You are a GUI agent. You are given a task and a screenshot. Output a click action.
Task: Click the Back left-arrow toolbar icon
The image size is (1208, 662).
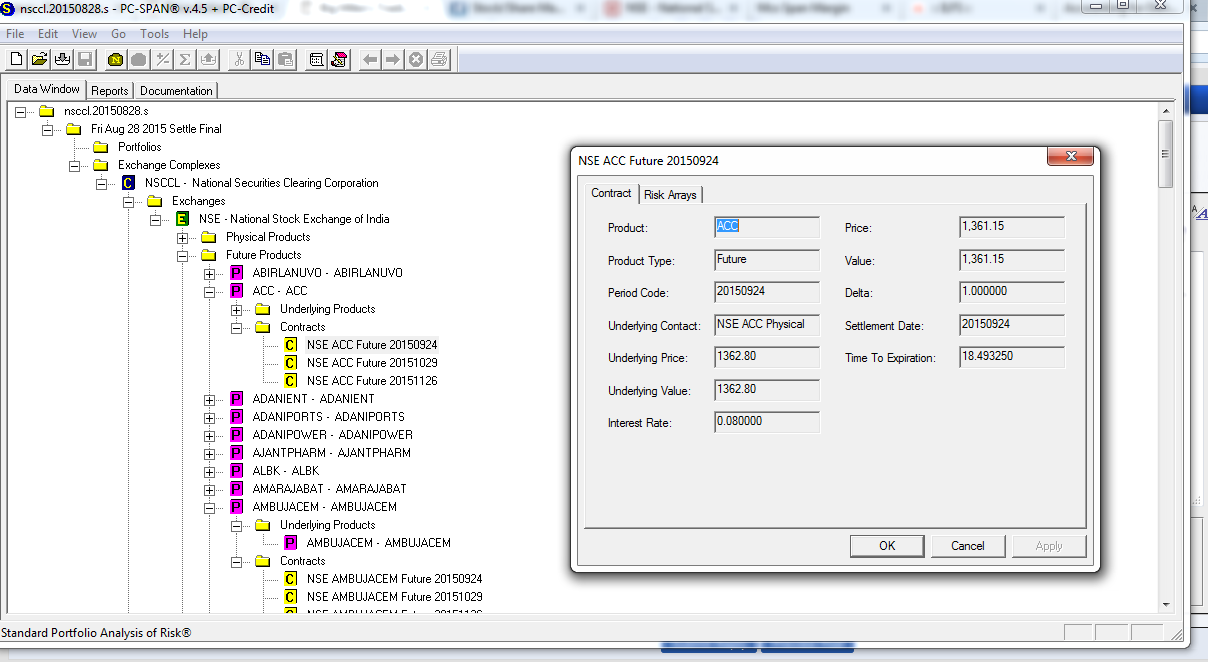tap(370, 59)
